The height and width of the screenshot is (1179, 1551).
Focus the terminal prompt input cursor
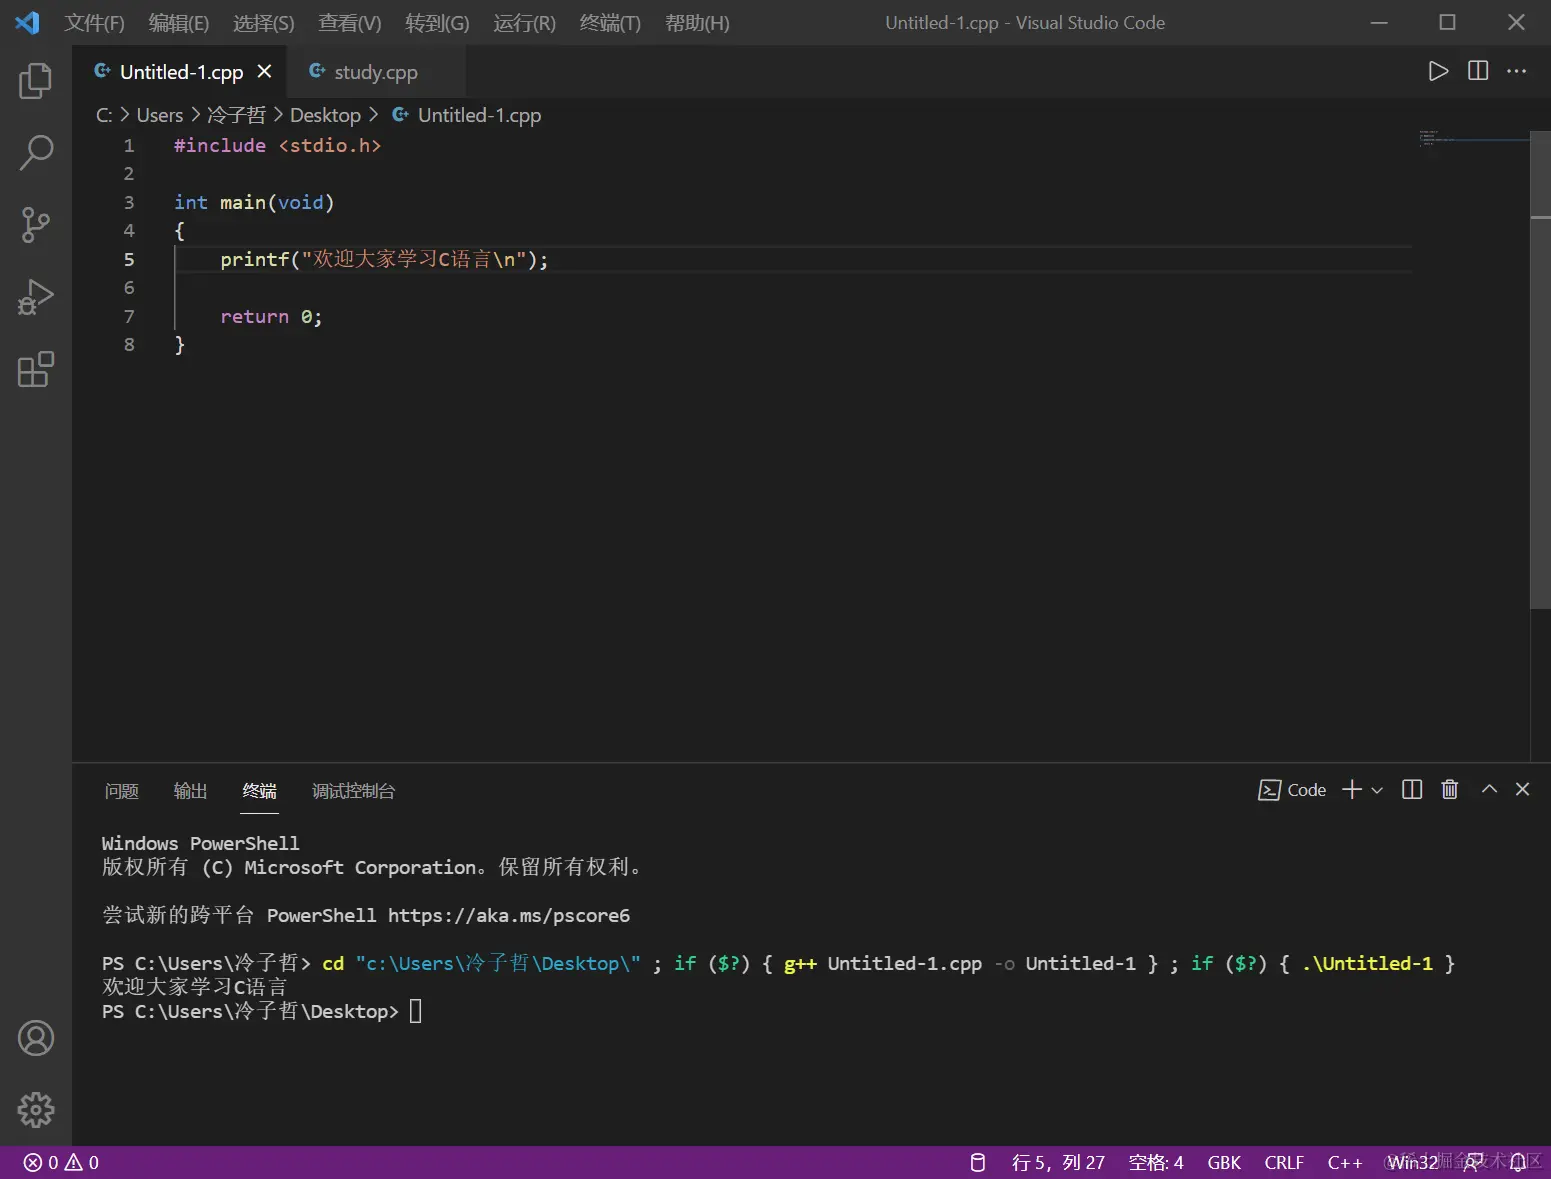point(416,1011)
